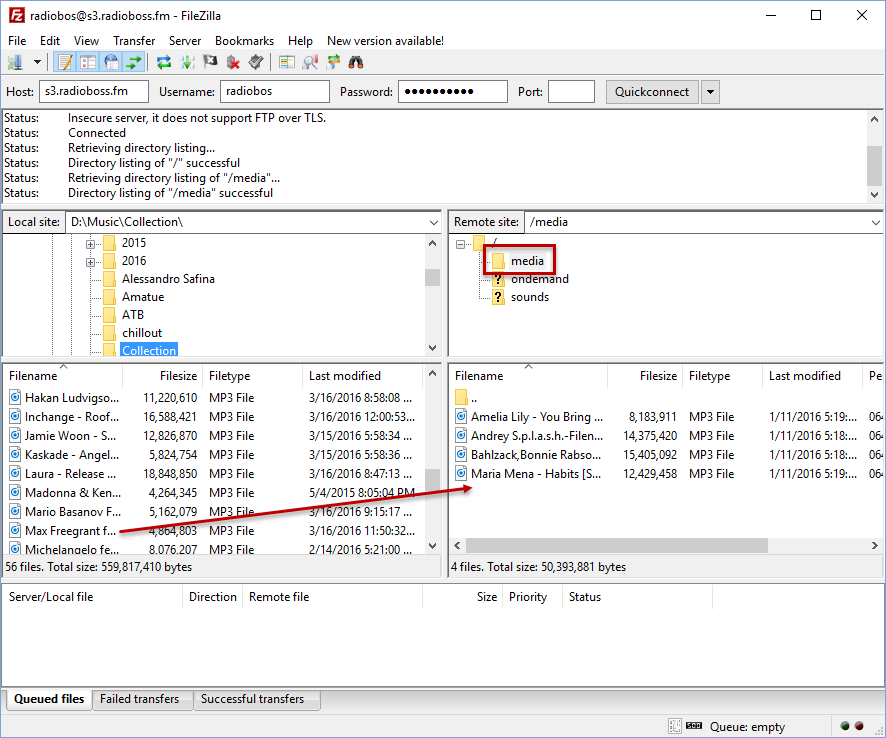The width and height of the screenshot is (886, 738).
Task: Click into the Port input field
Action: 571,92
